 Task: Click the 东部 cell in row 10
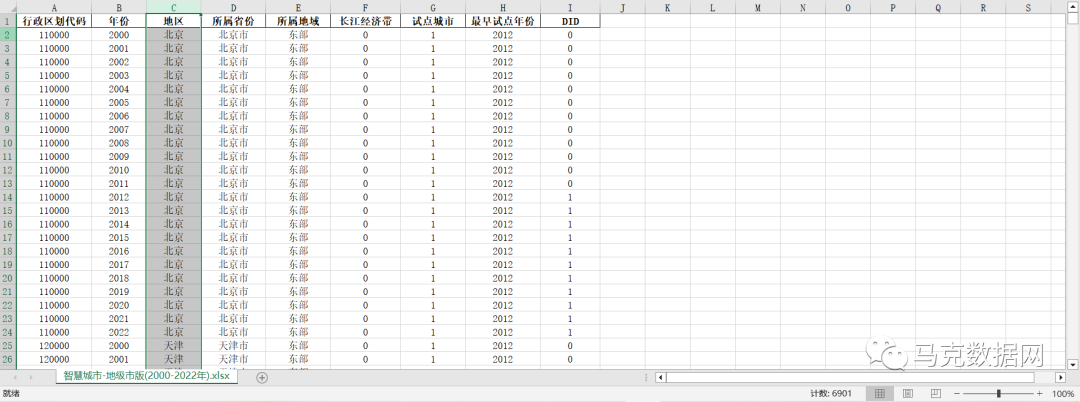(298, 142)
